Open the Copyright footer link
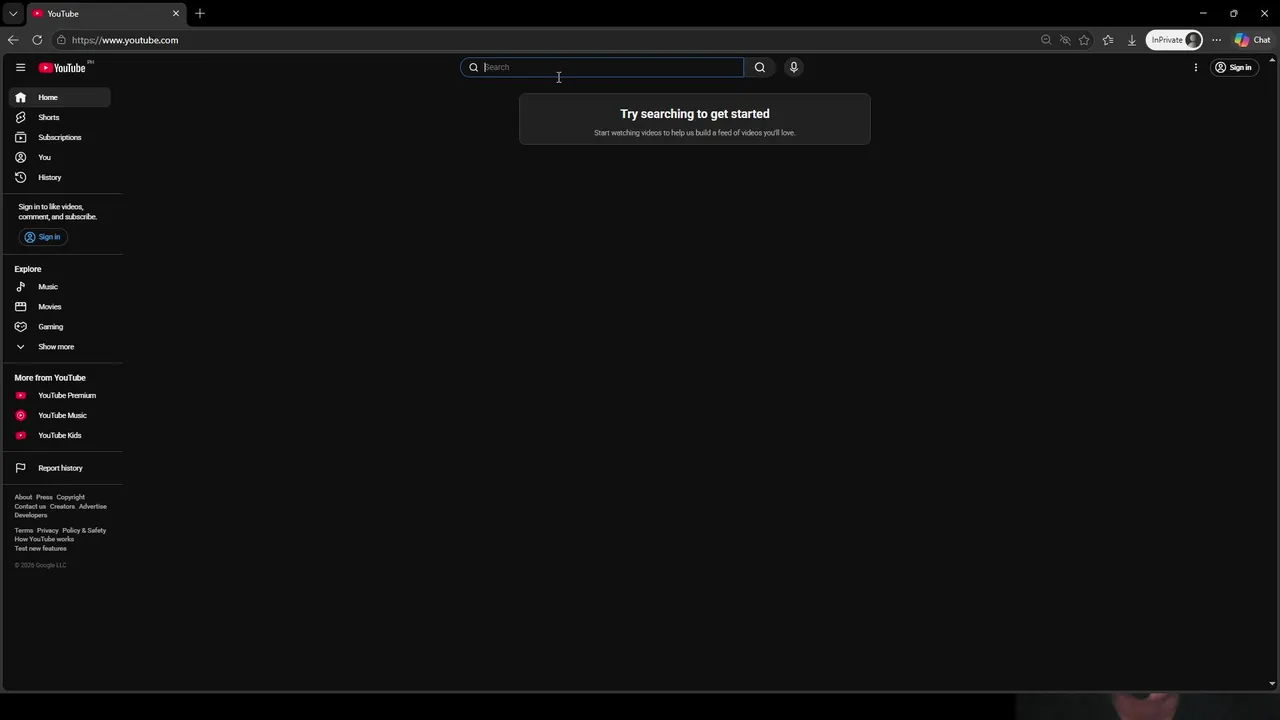 pos(70,497)
